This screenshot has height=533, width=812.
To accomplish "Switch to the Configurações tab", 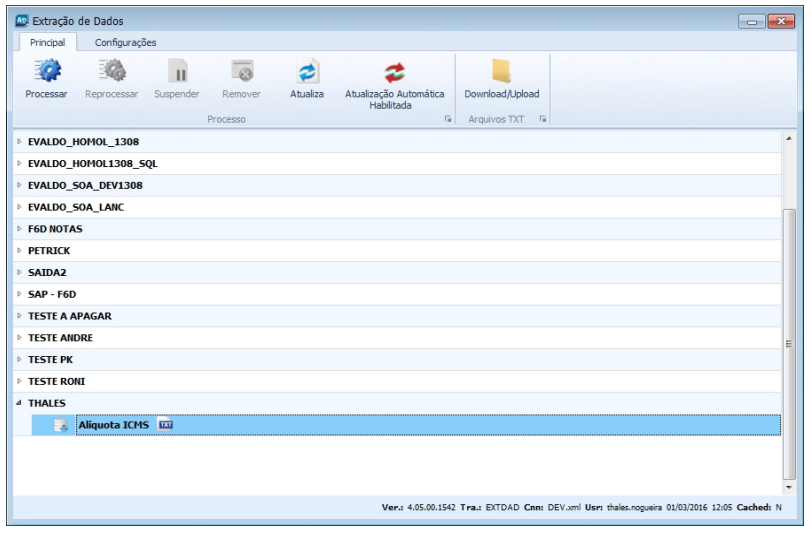I will pyautogui.click(x=125, y=42).
